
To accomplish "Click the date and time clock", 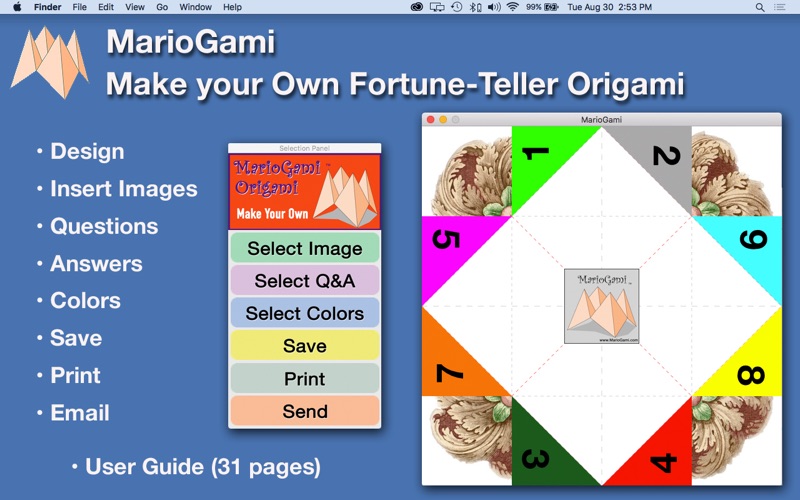I will 610,7.
